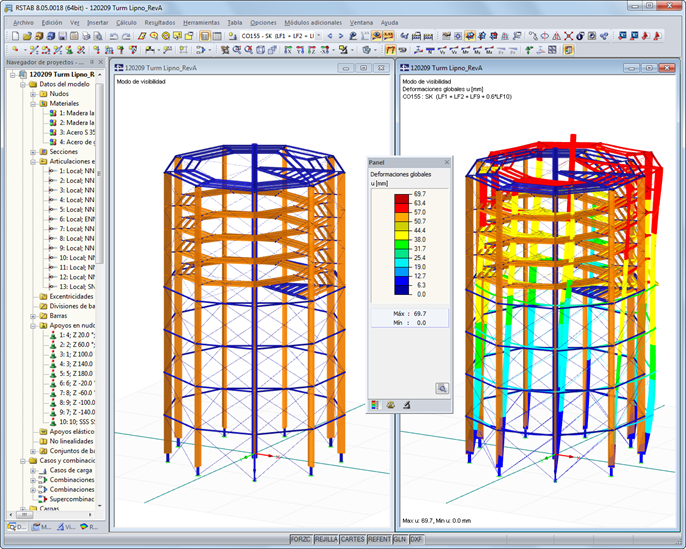Select the Barras item in navigator
This screenshot has width=686, height=549.
coord(60,315)
